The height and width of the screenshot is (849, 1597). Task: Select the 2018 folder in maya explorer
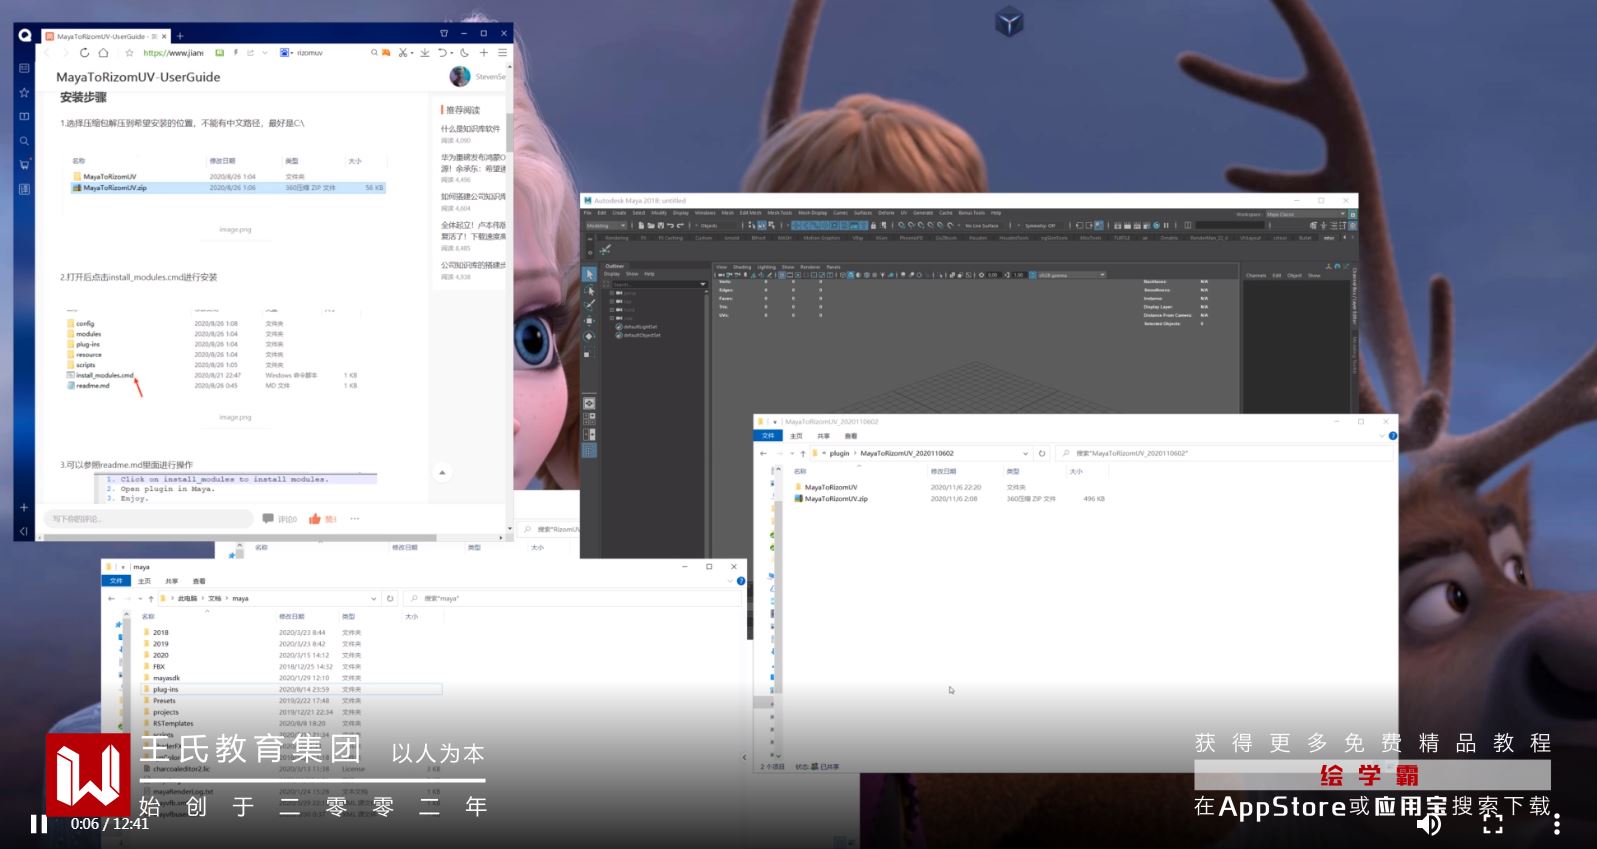(x=160, y=633)
